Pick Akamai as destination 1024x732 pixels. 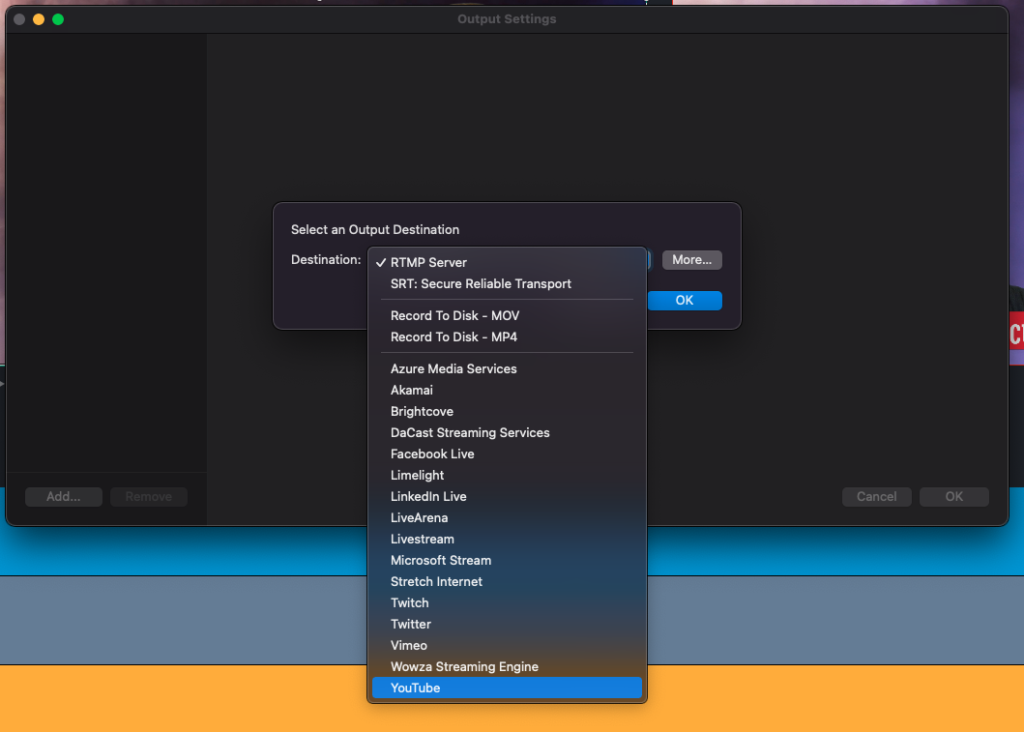click(507, 390)
